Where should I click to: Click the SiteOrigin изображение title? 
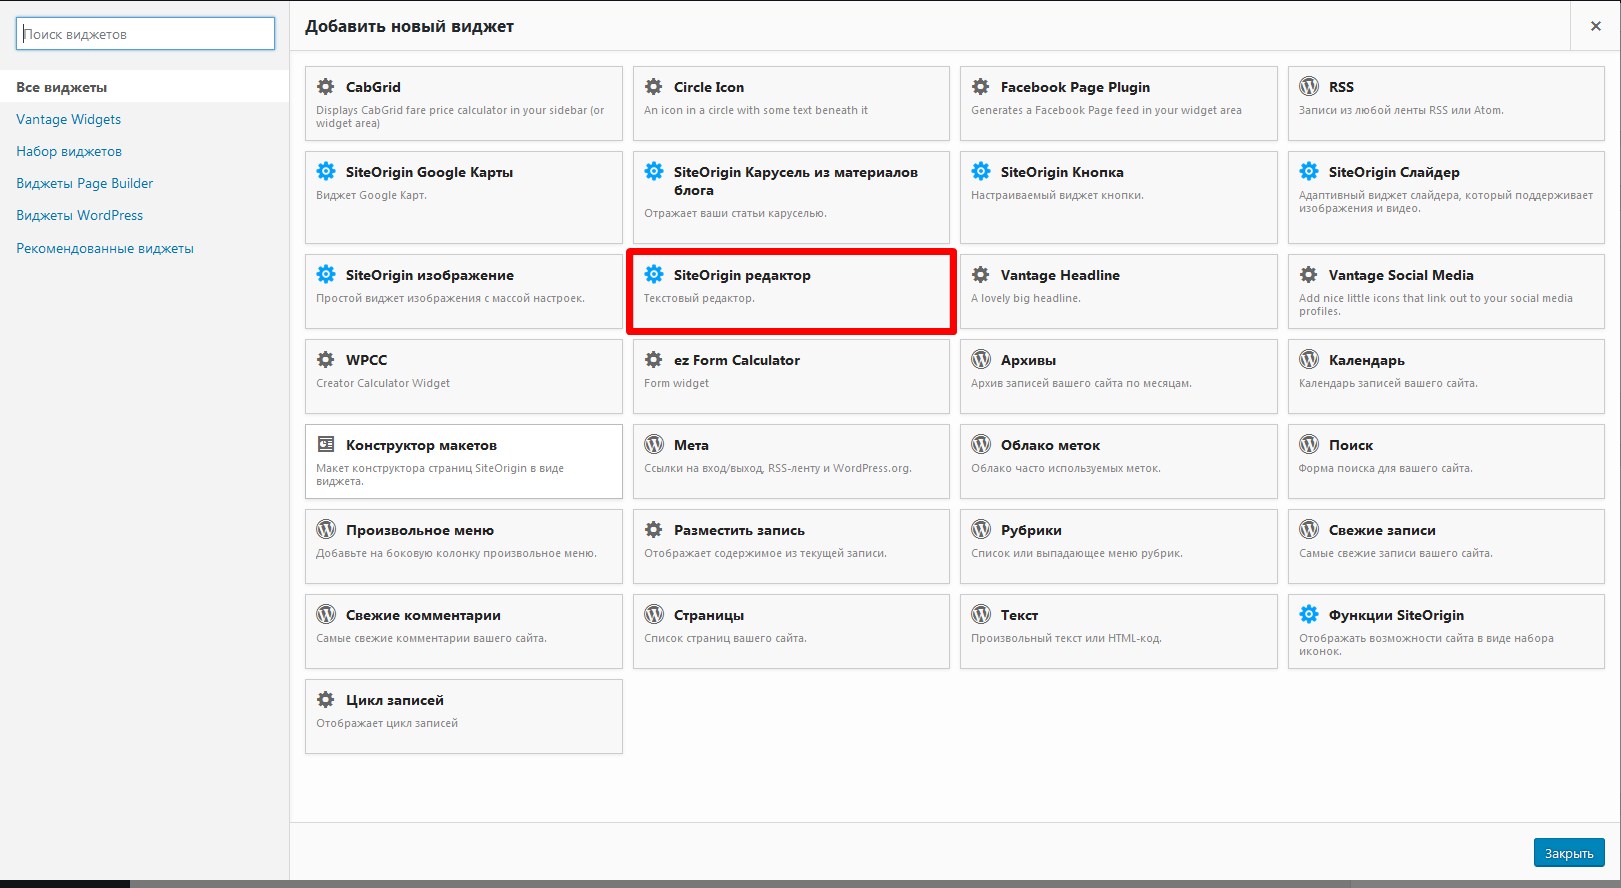[430, 275]
